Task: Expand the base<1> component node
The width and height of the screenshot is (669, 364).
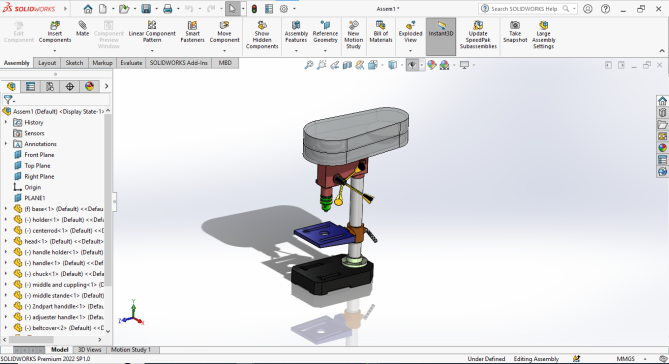Action: 6,209
